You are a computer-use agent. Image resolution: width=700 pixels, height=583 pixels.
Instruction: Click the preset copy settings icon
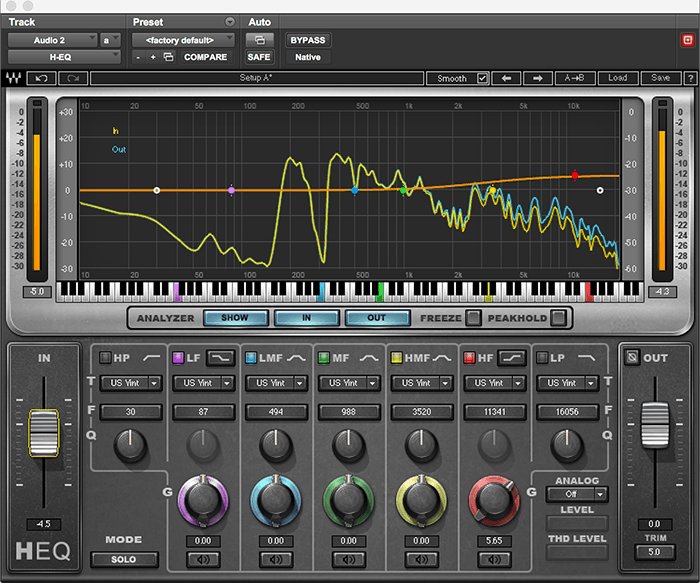tap(168, 57)
